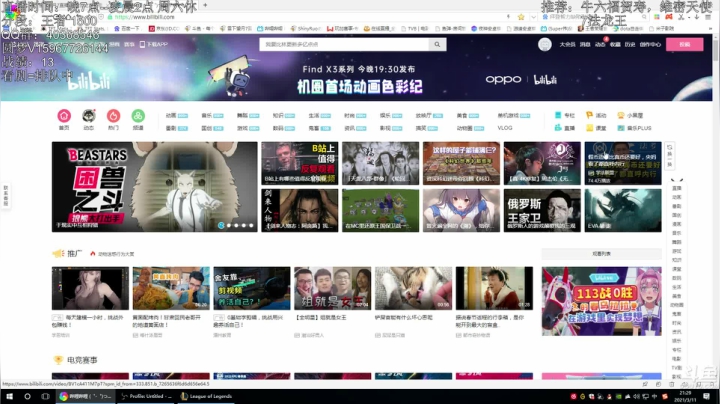The height and width of the screenshot is (404, 720).
Task: Click the ShinyRuo bookmark
Action: 306,28
